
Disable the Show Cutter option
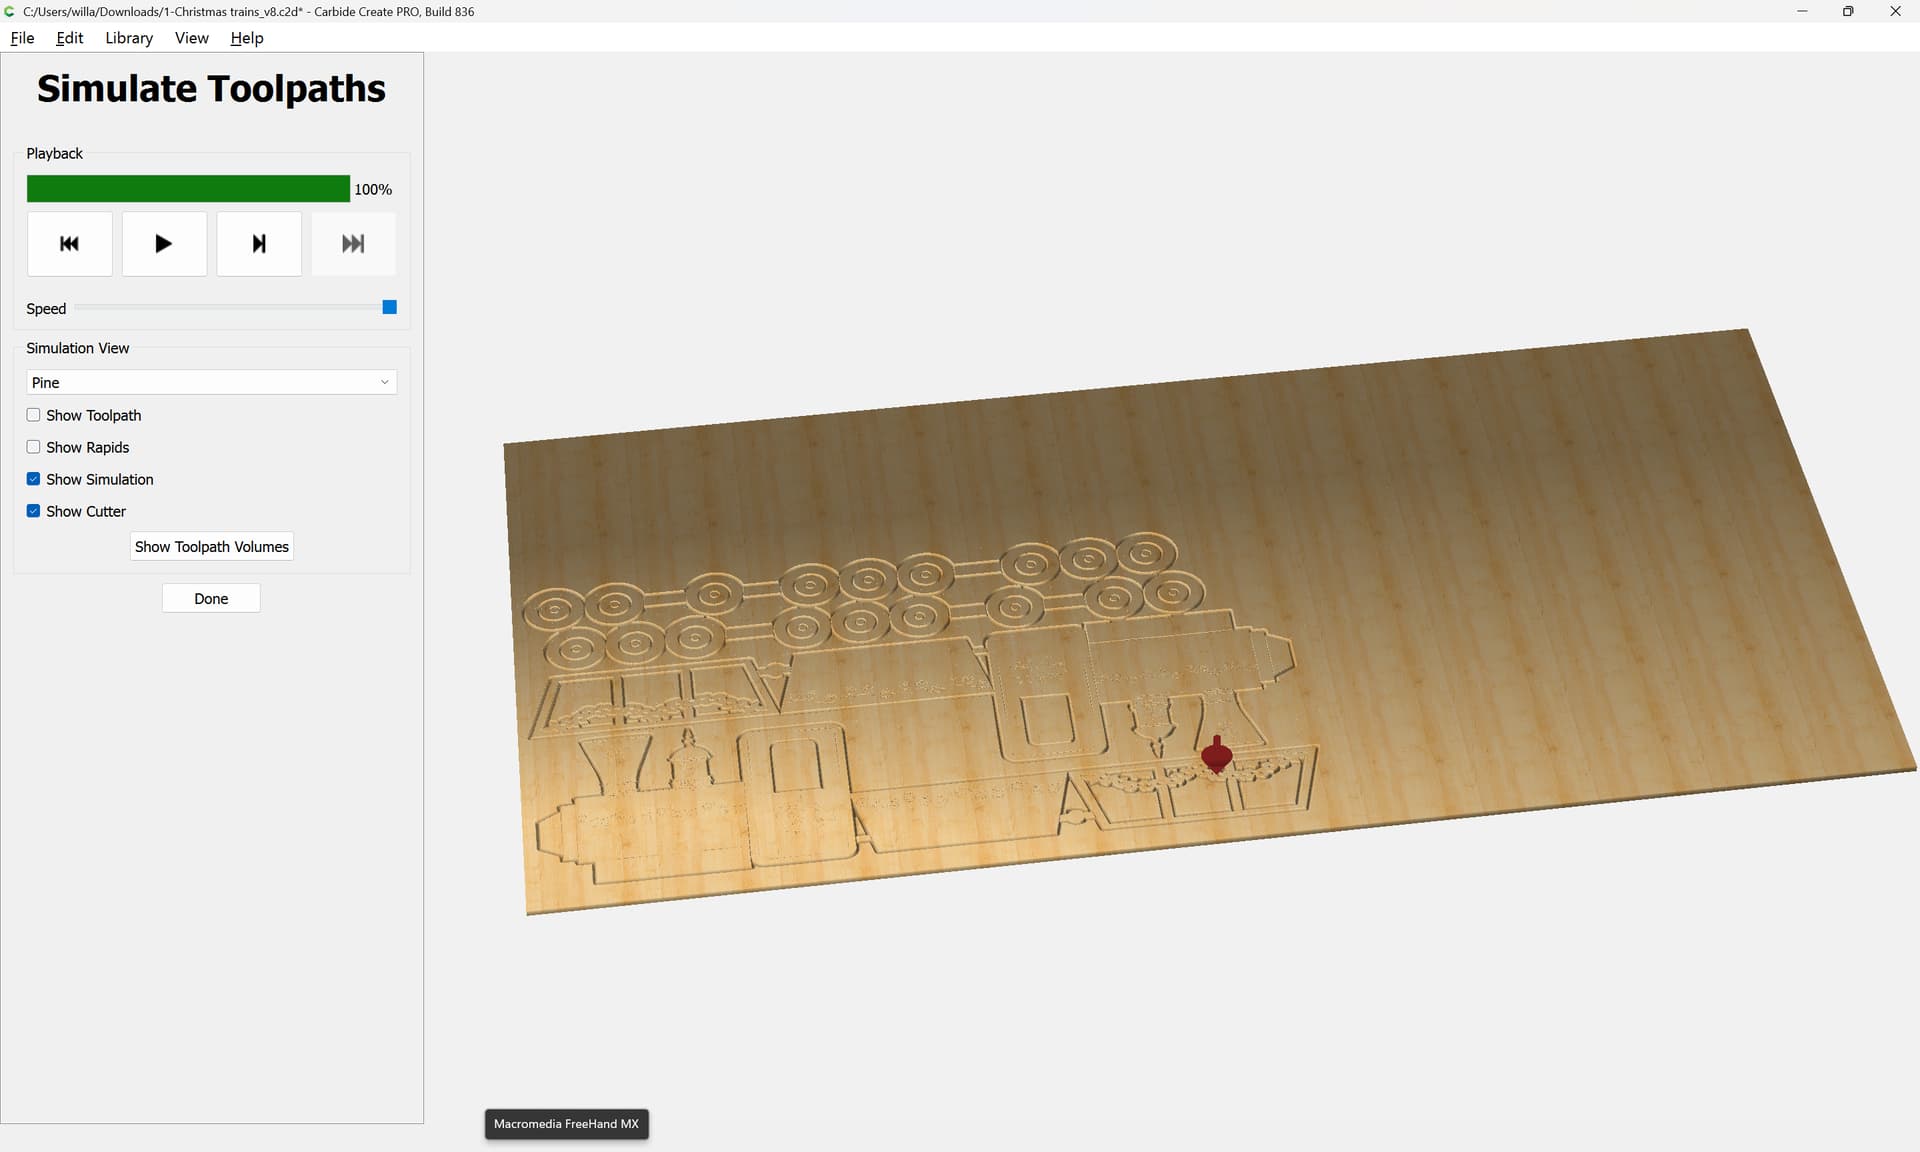(x=34, y=511)
